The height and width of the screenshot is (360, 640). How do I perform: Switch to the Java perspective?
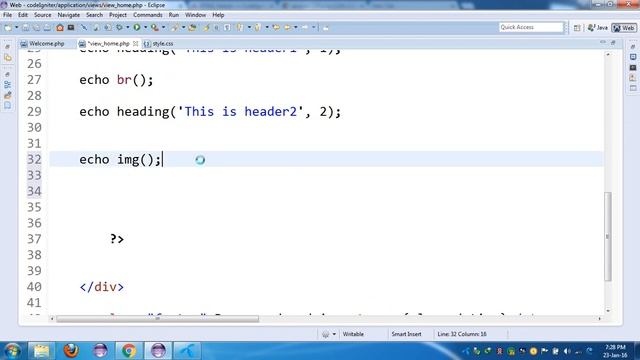(x=598, y=28)
